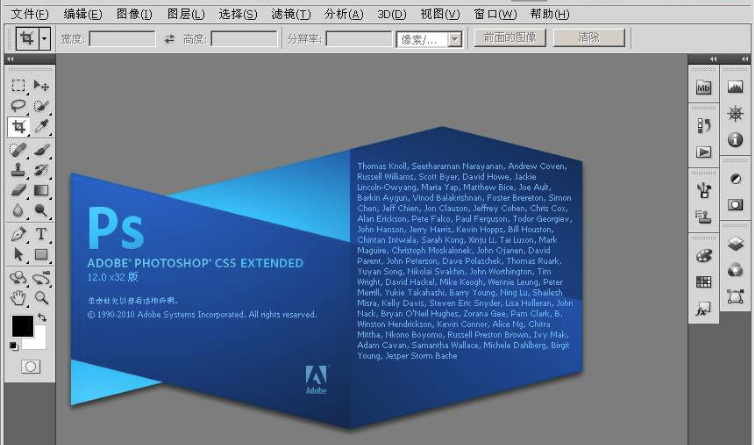754x445 pixels.
Task: Click the 宽度 width input field
Action: click(x=122, y=39)
